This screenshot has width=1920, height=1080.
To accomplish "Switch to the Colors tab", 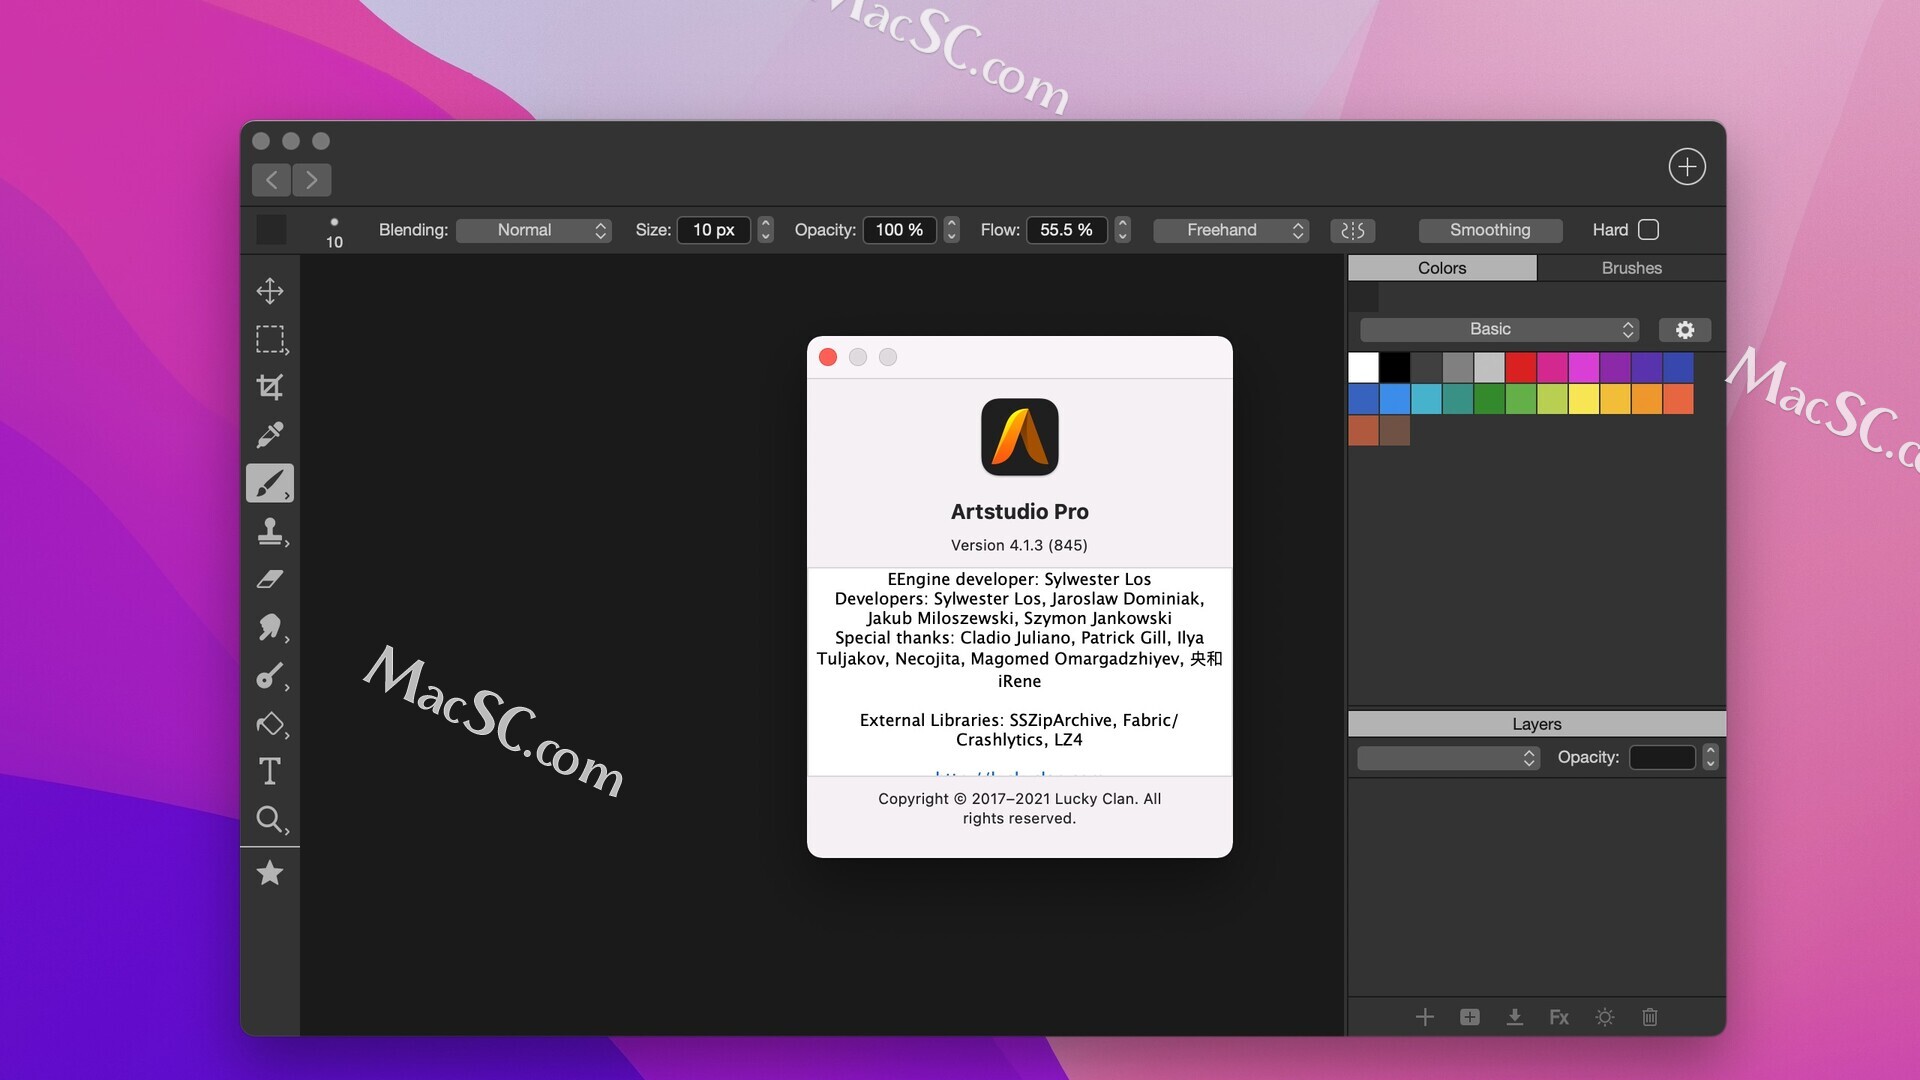I will [x=1442, y=268].
